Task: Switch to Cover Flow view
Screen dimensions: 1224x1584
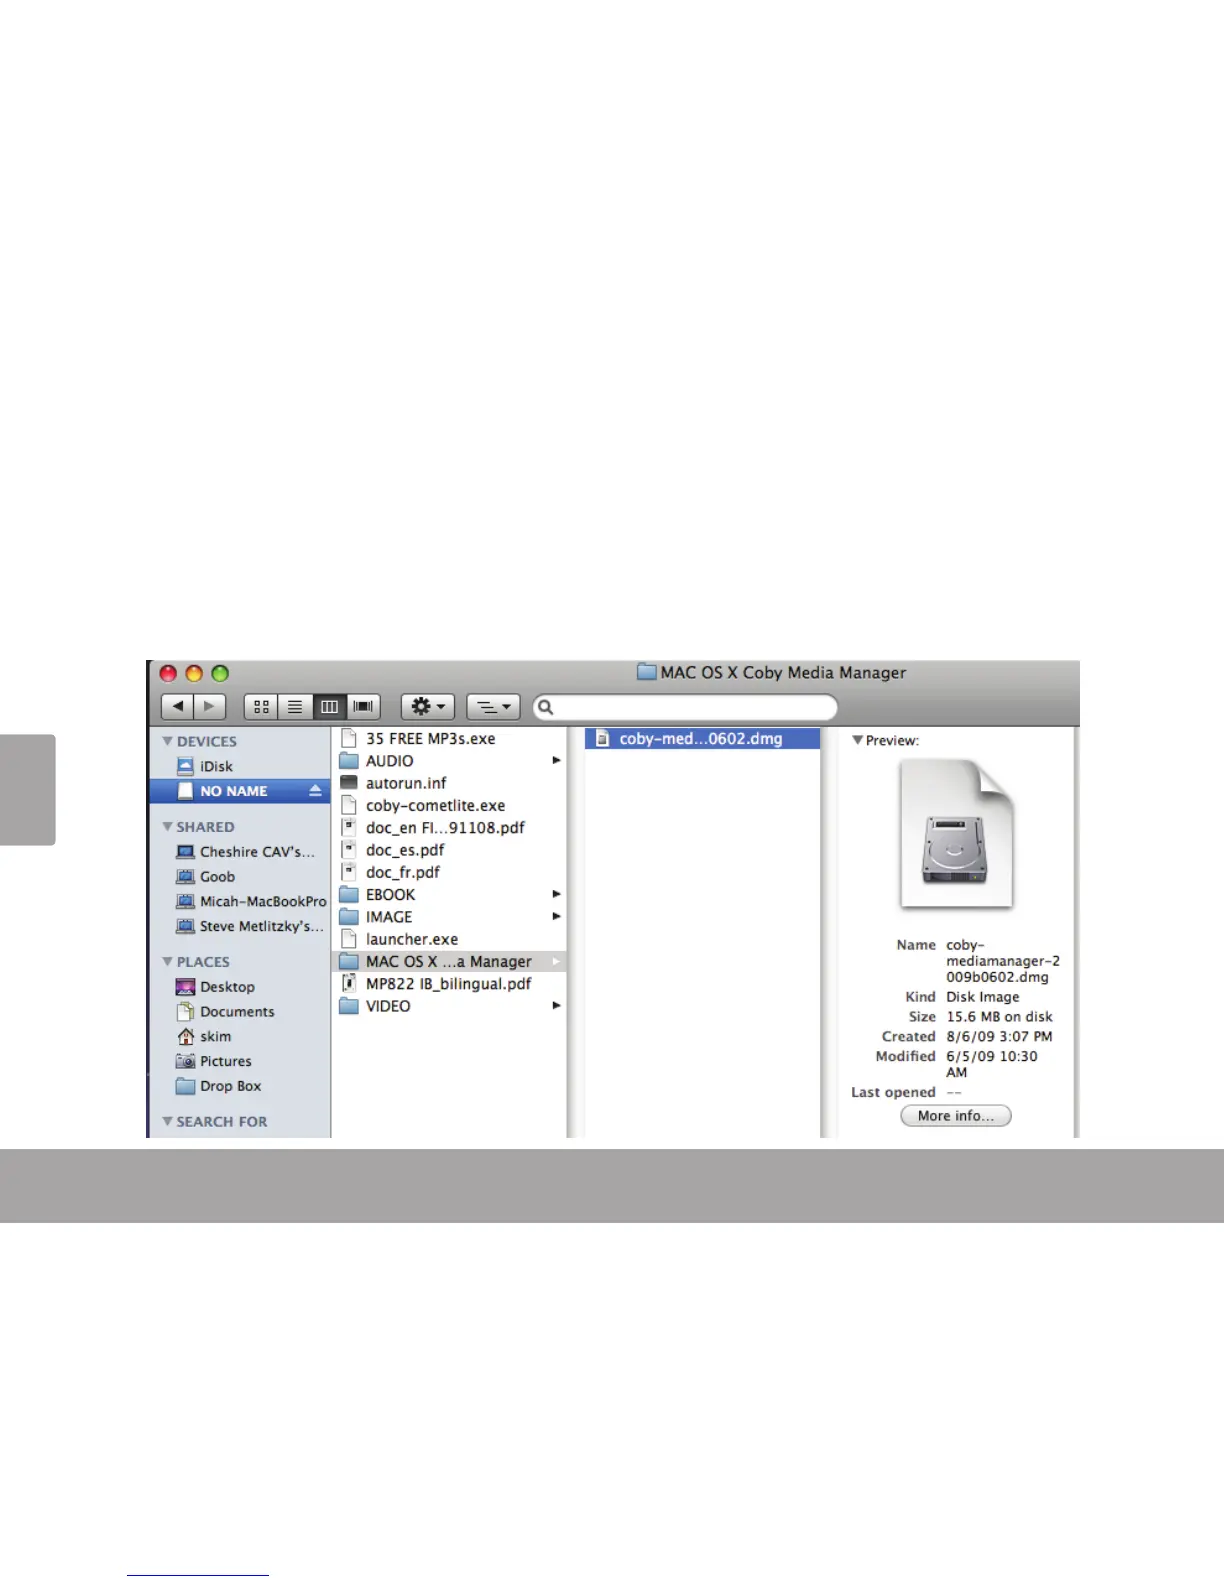Action: [363, 707]
